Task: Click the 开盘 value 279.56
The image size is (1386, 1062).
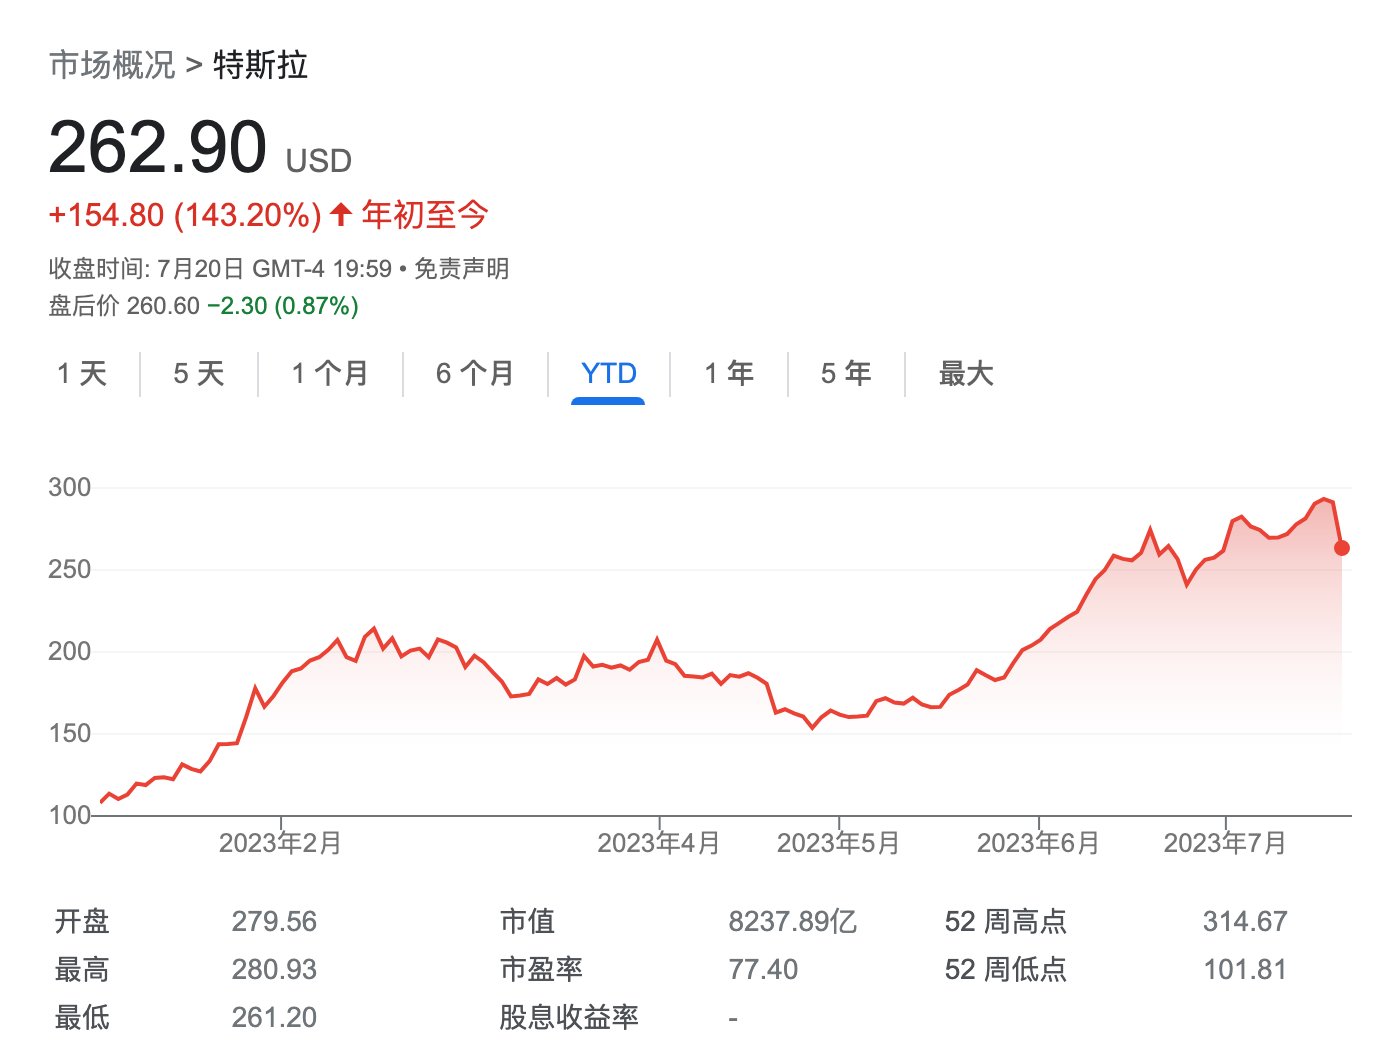Action: click(x=274, y=921)
